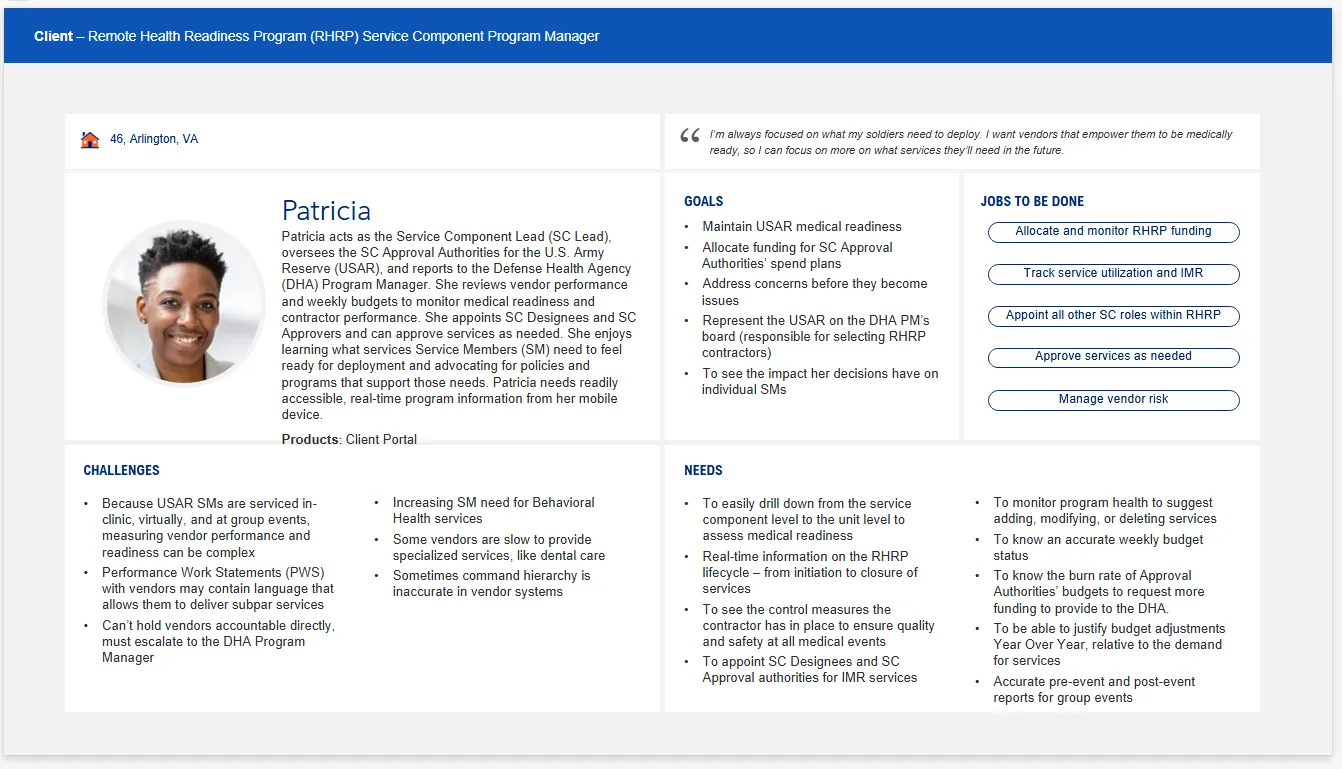Screen dimensions: 1342x769
Task: Click the CHALLENGES section heading
Action: pos(121,470)
